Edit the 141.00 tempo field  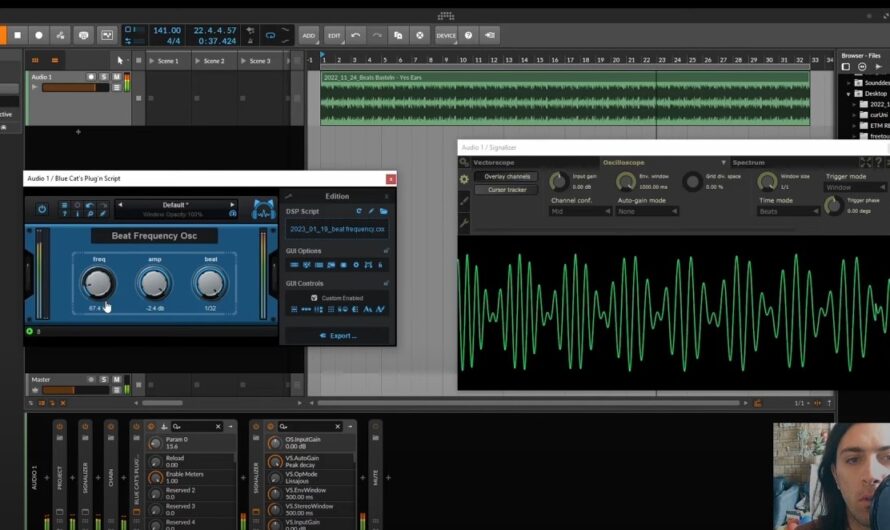(x=167, y=31)
